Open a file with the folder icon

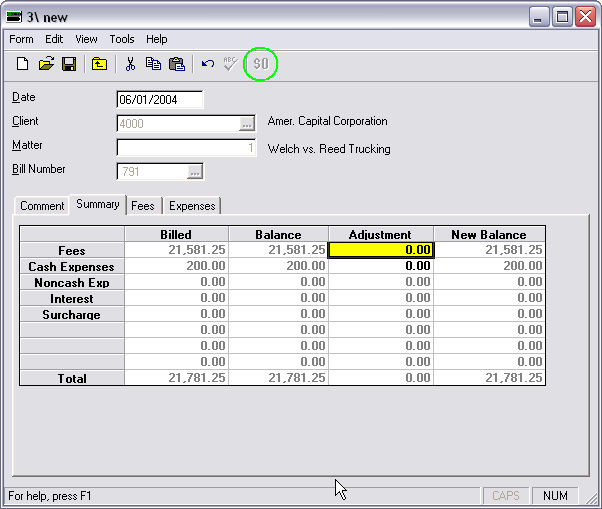46,64
